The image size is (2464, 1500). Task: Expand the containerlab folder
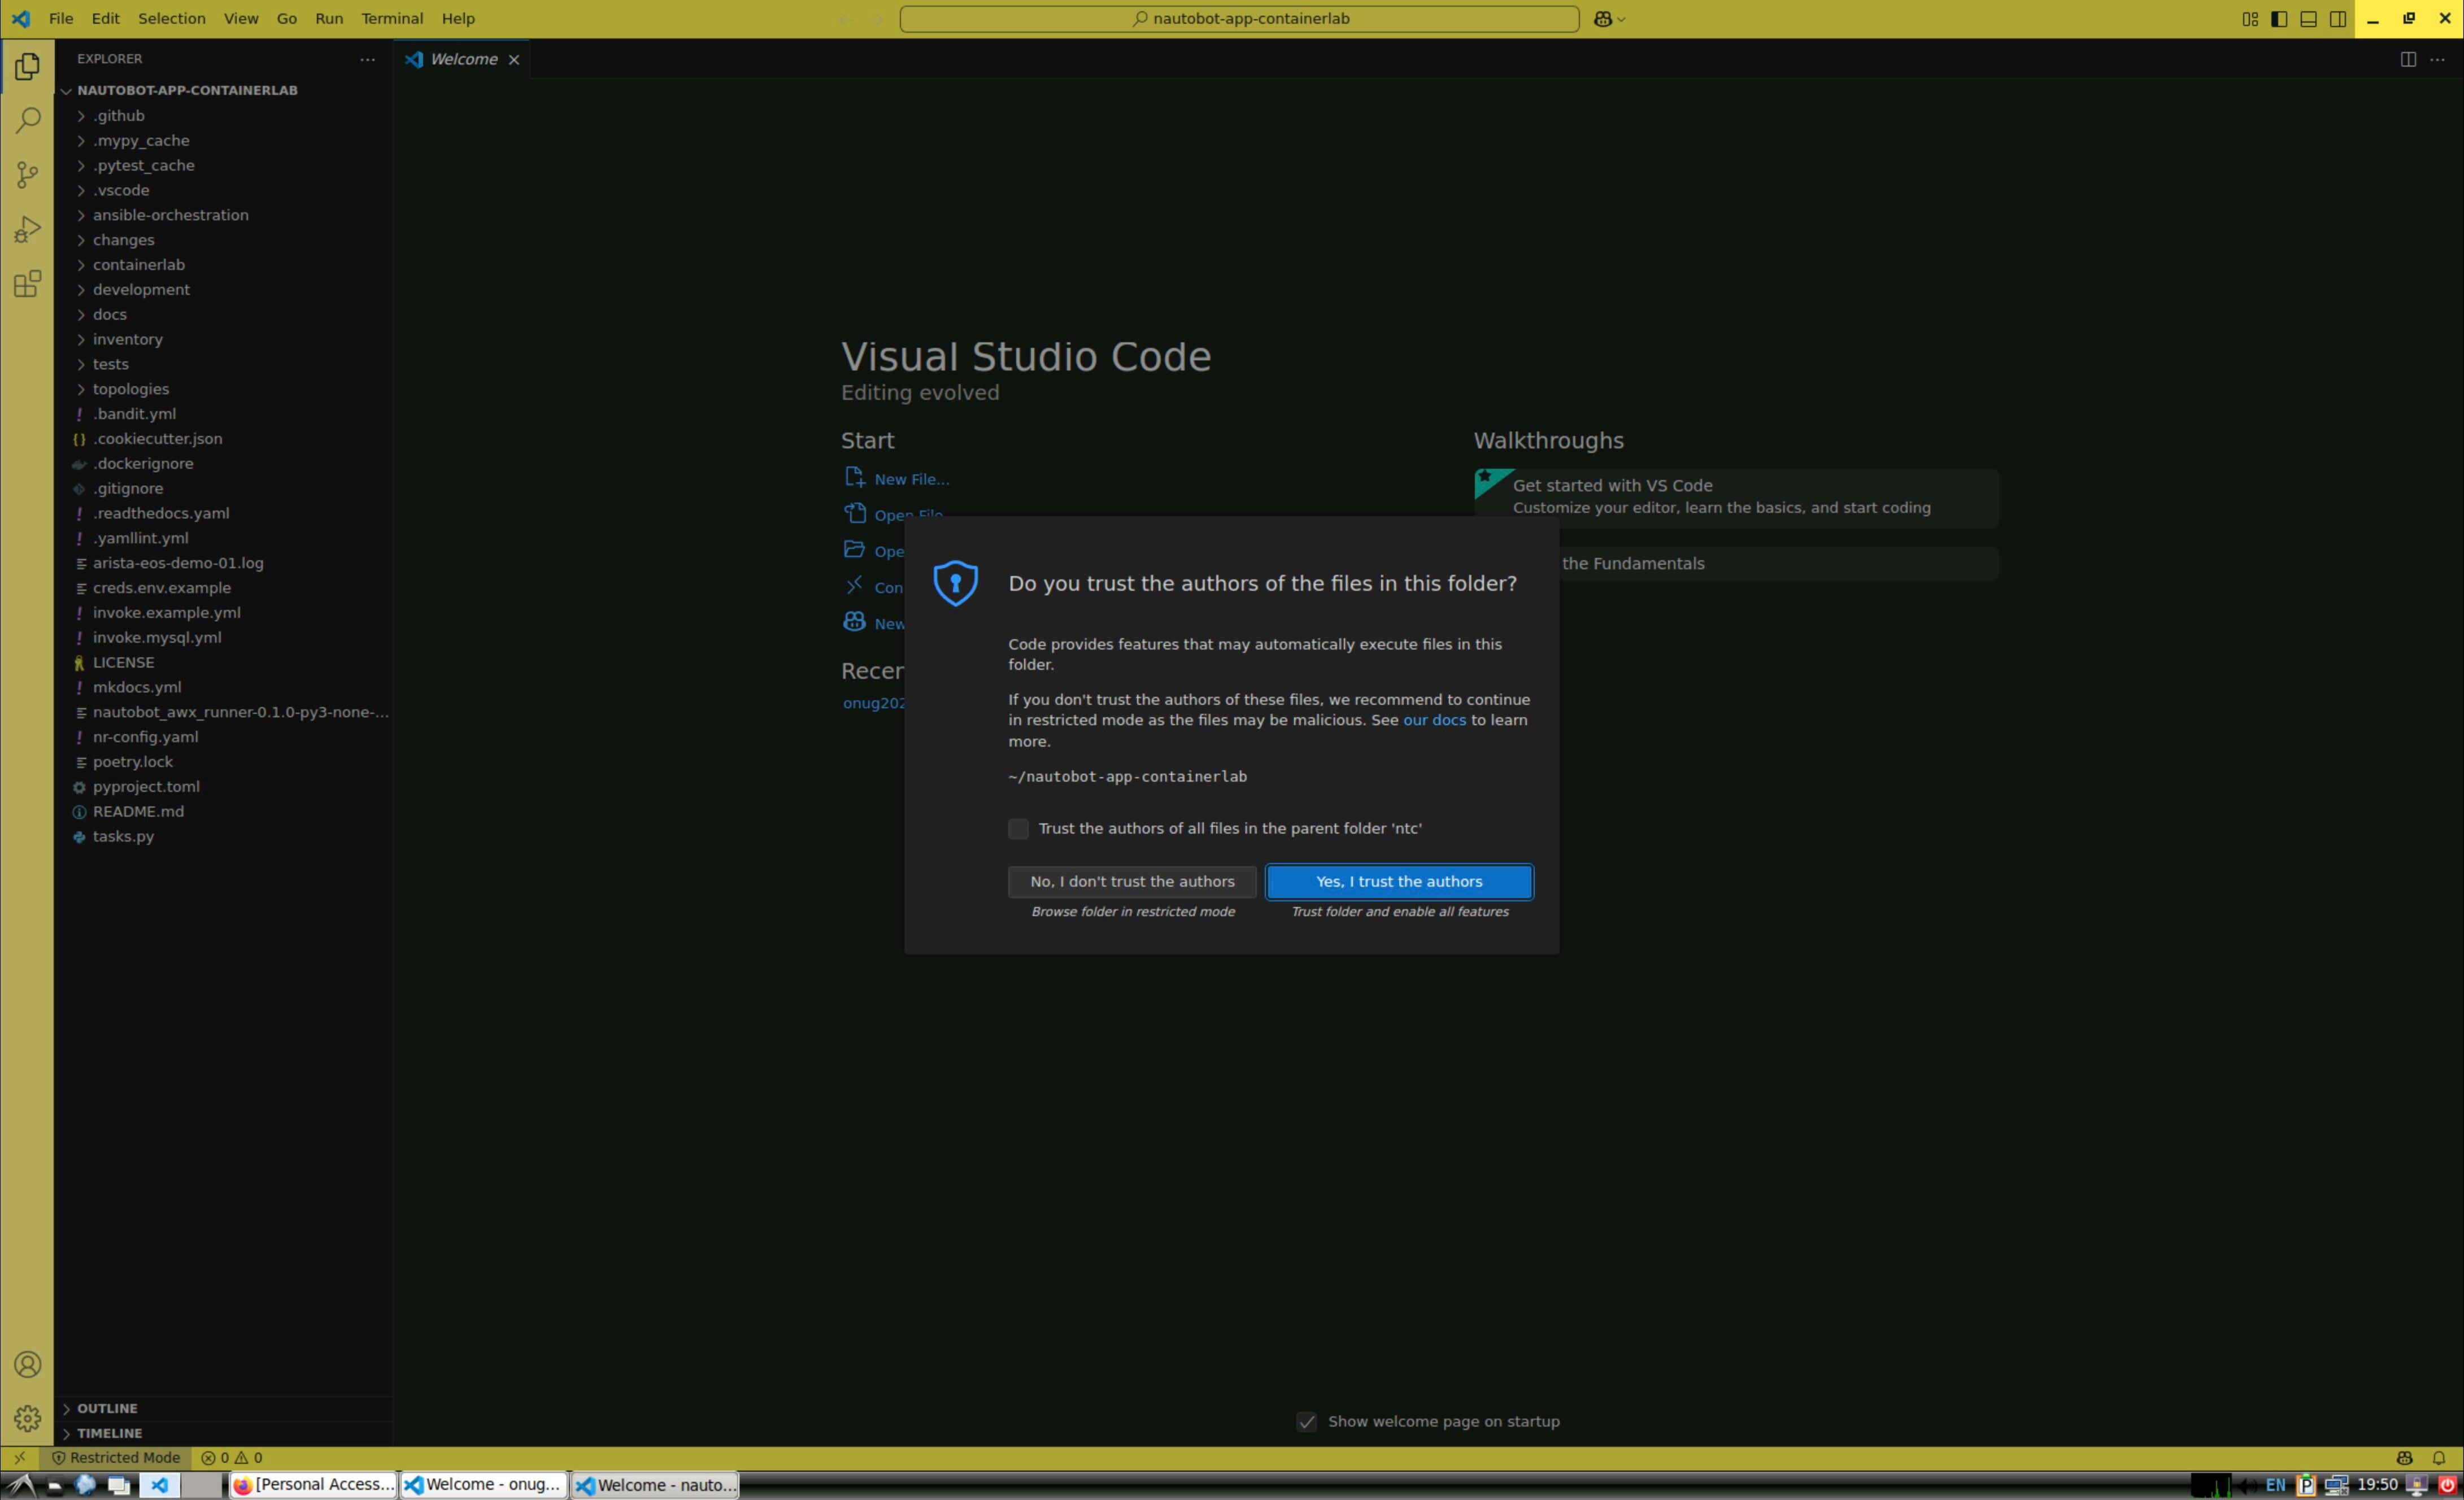coord(139,265)
